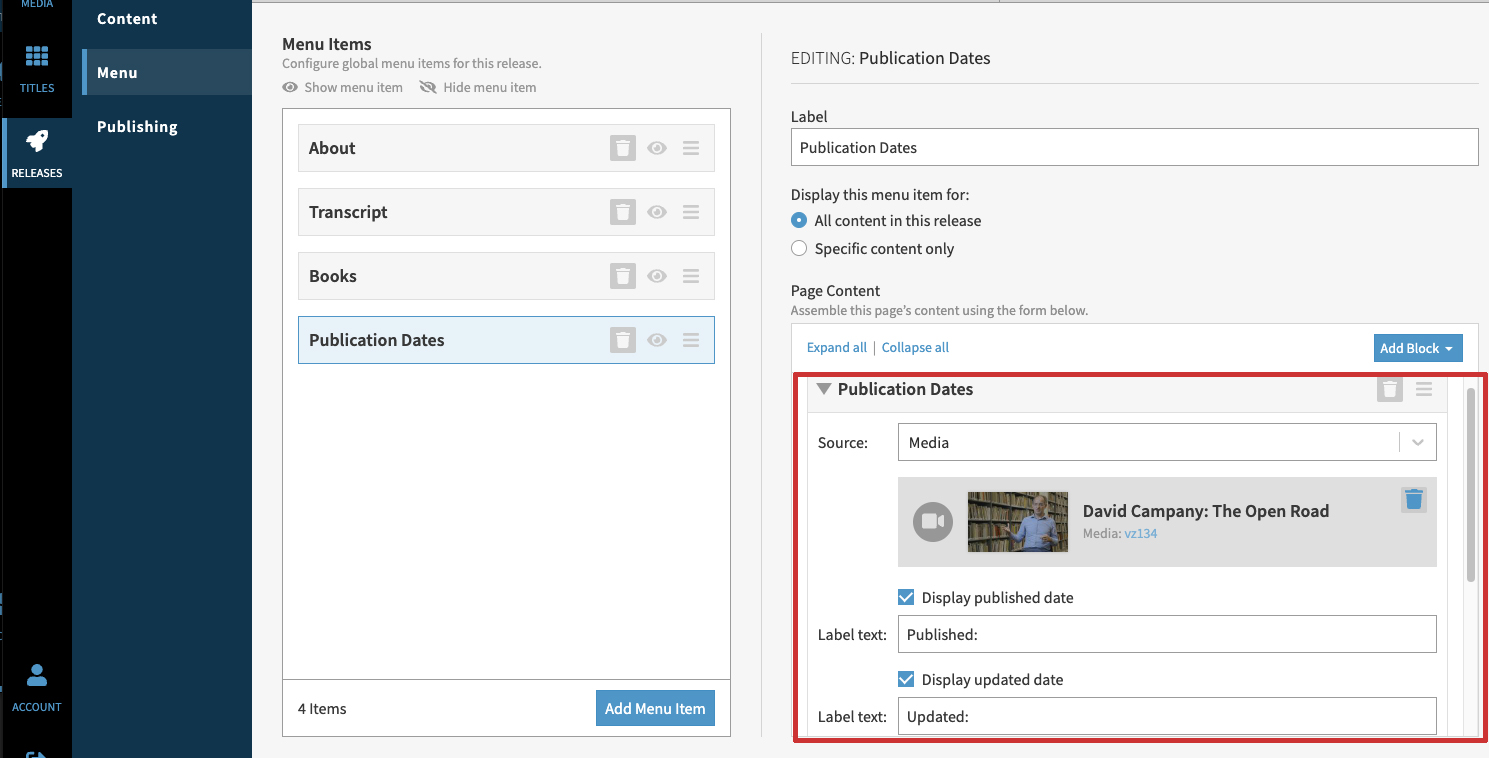Click the page content vertical scrollbar

1470,485
